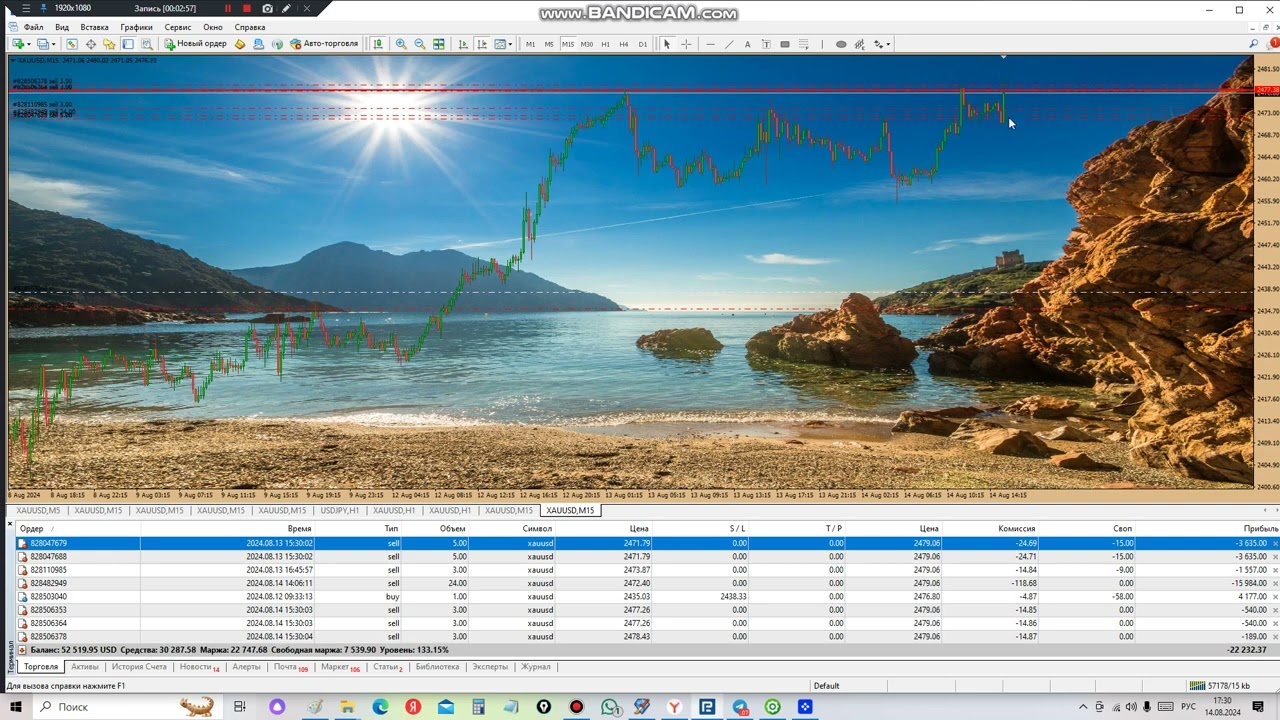Open the Файл menu
This screenshot has height=720, width=1280.
(x=33, y=27)
